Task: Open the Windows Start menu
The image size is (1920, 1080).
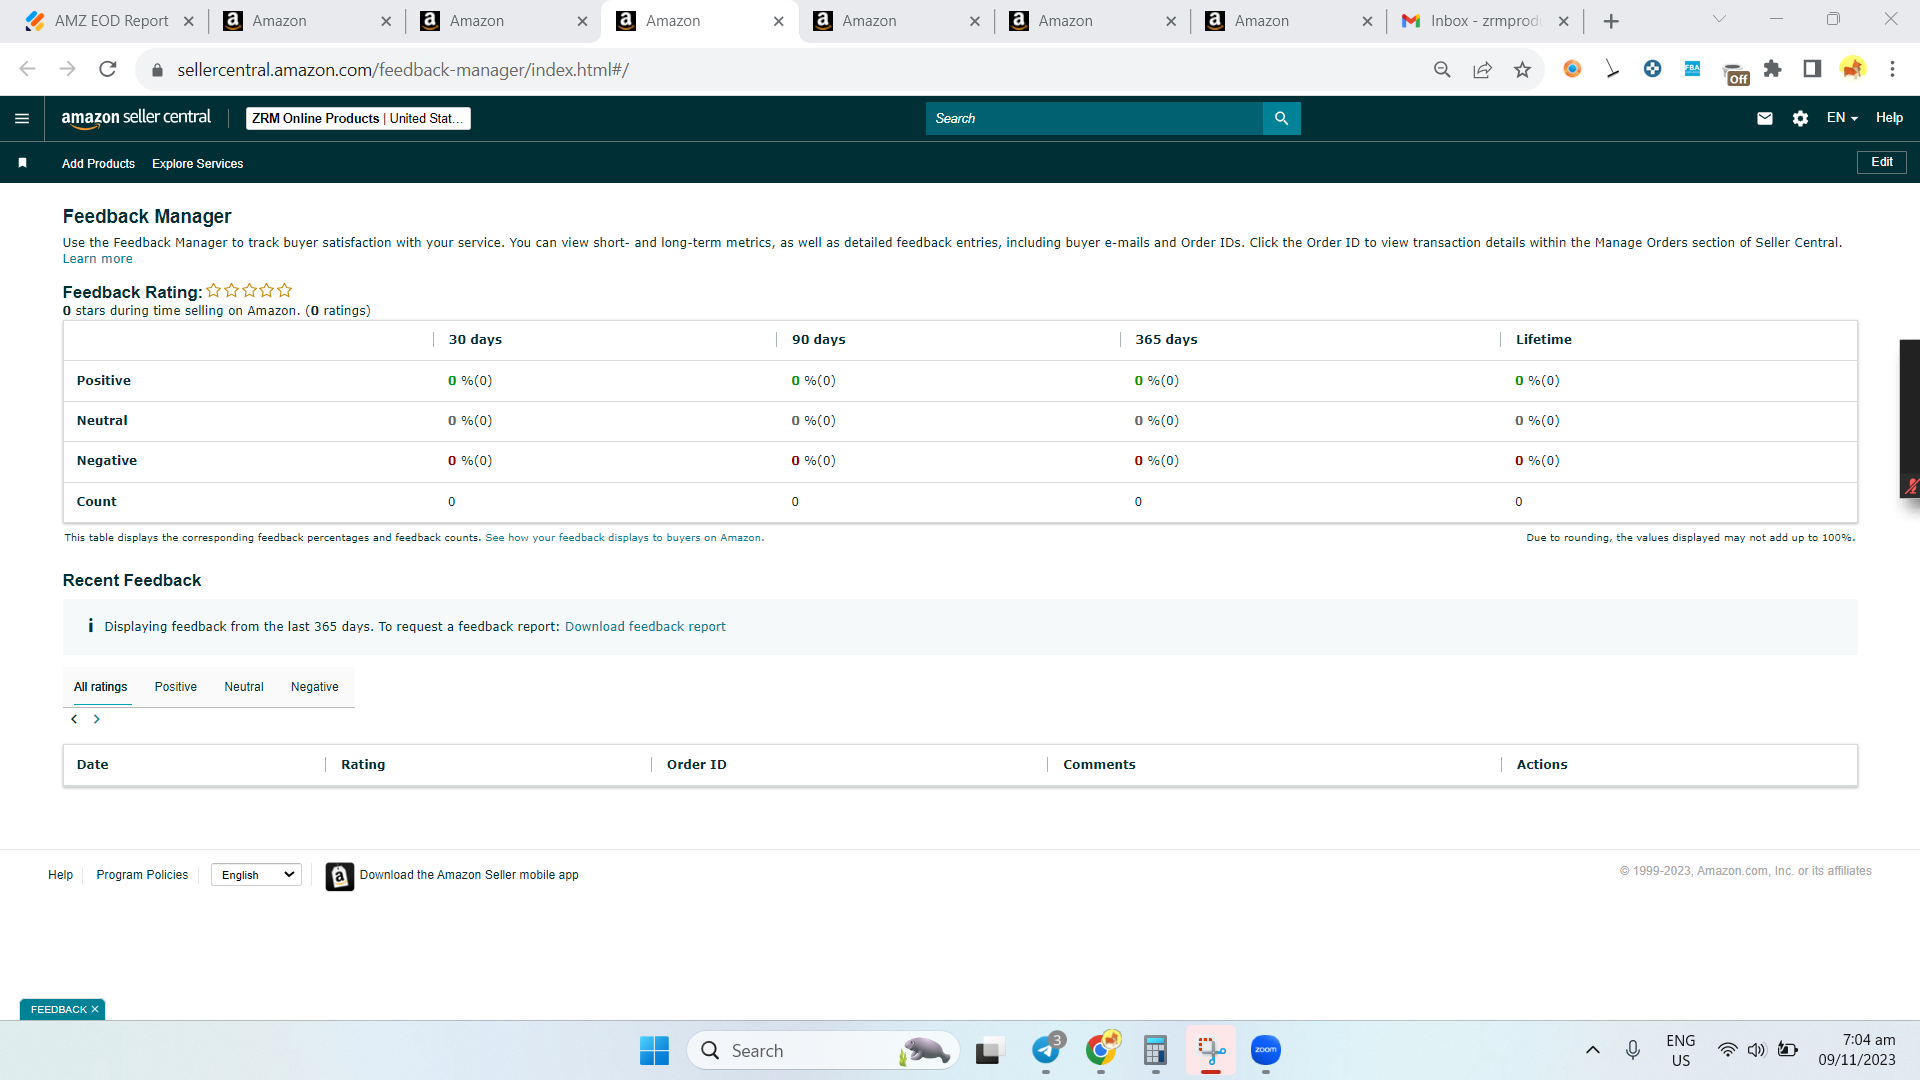Action: [x=655, y=1050]
